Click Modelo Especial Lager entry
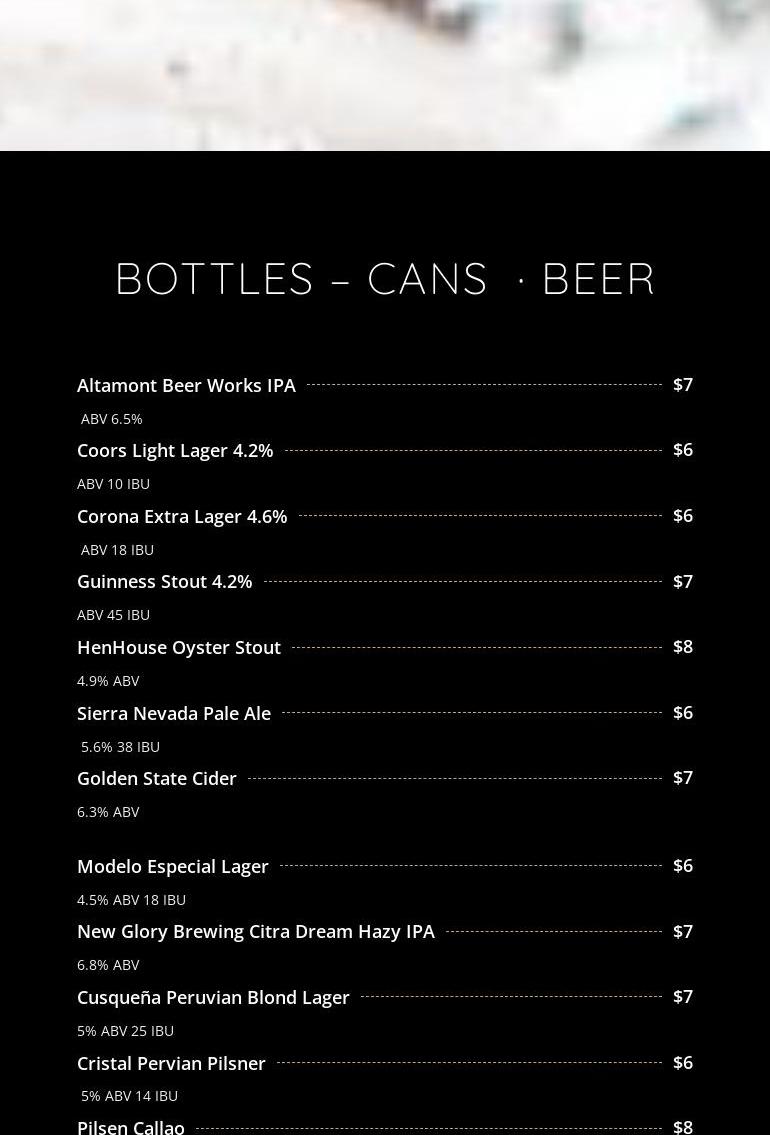 172,866
